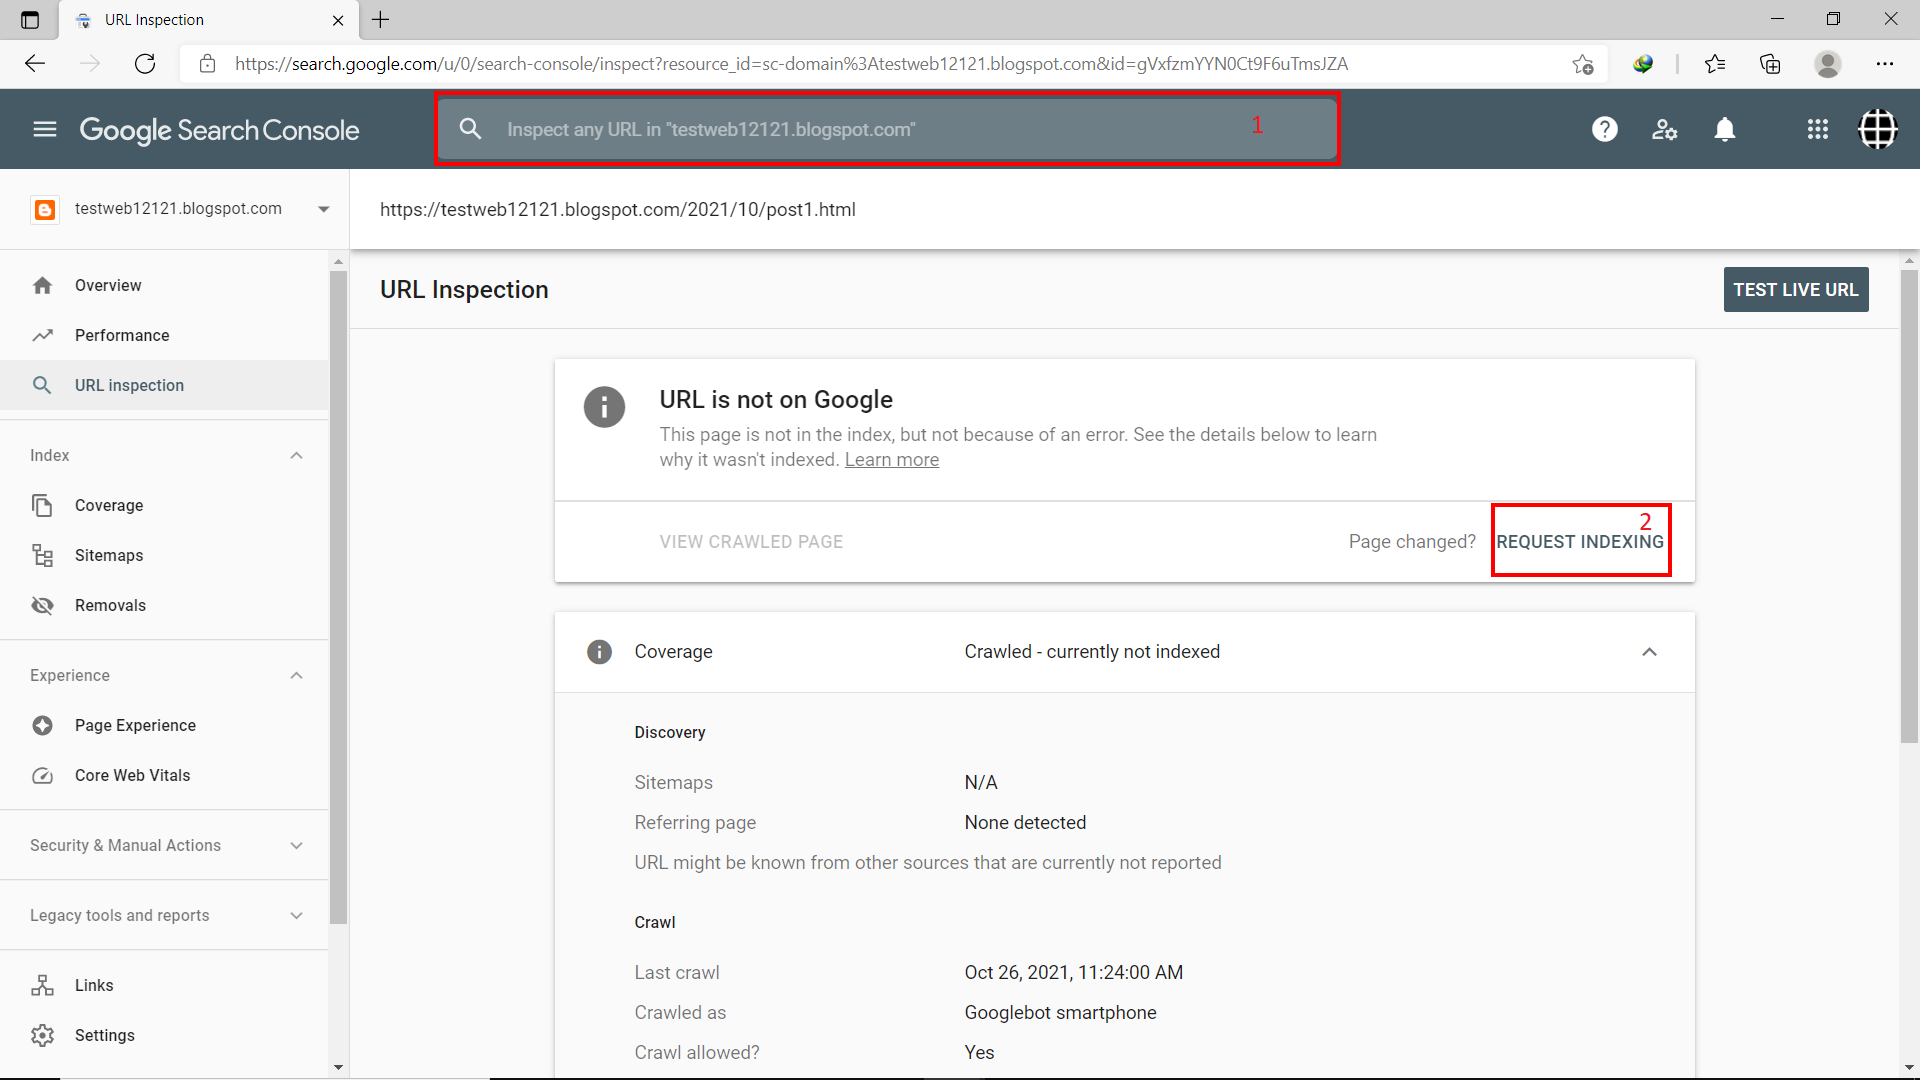This screenshot has height=1080, width=1920.
Task: Collapse the Coverage details card
Action: click(1649, 652)
